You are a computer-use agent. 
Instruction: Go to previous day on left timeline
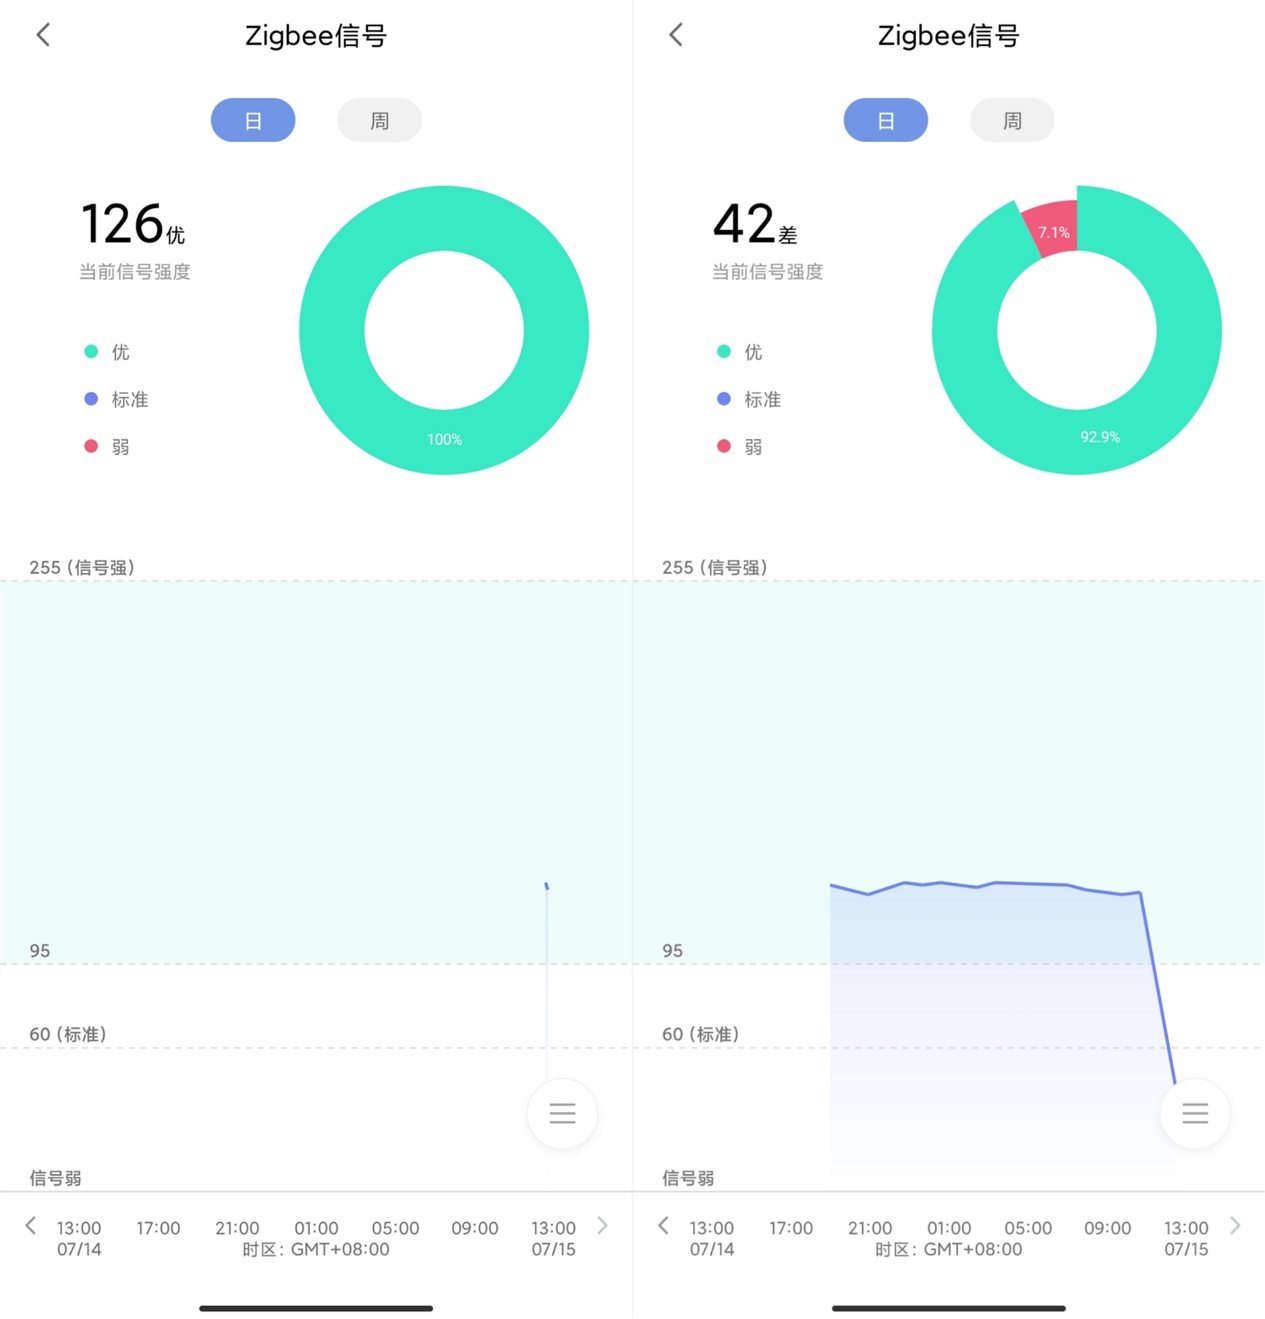pyautogui.click(x=31, y=1225)
